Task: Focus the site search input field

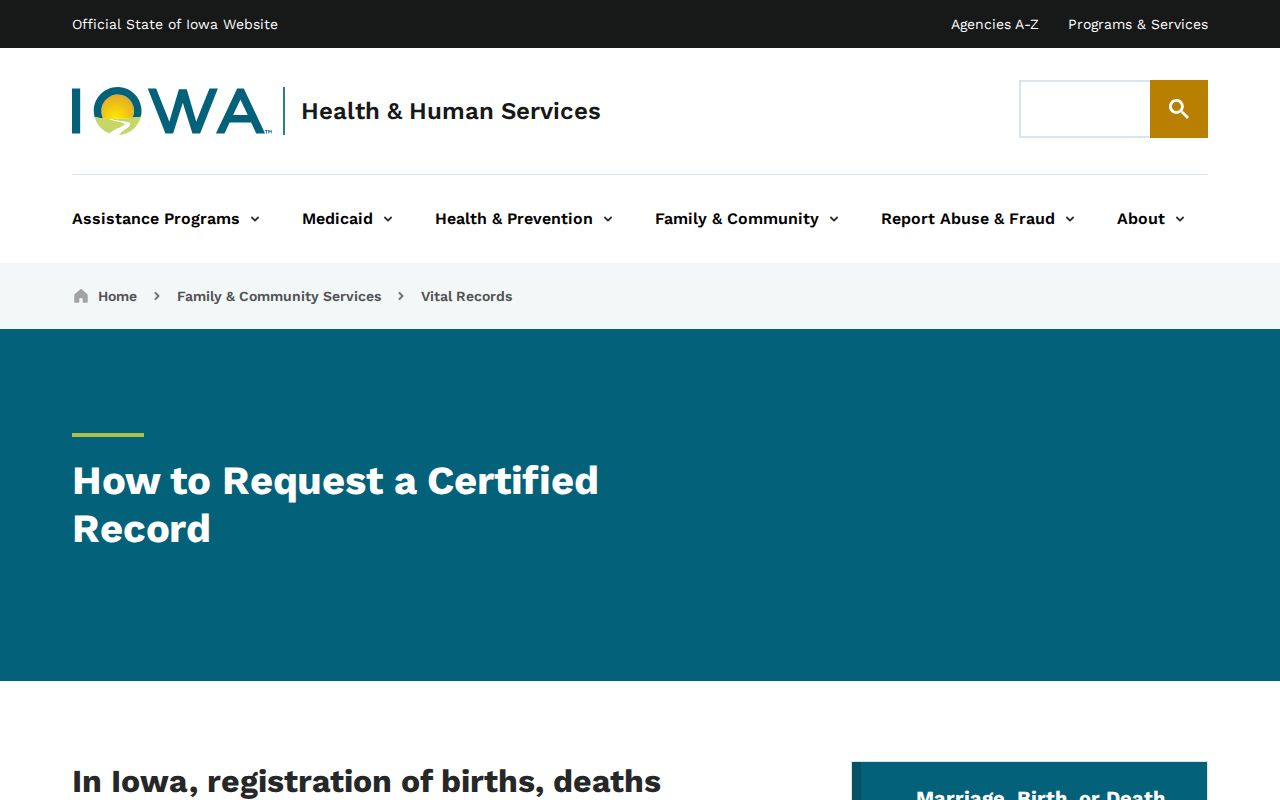Action: 1085,109
